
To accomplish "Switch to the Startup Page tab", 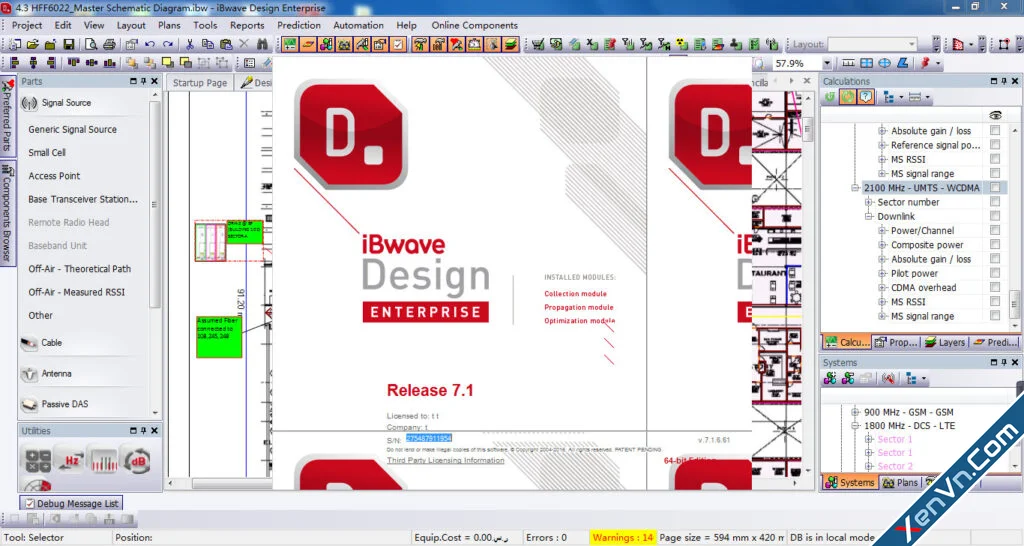I will coord(200,82).
